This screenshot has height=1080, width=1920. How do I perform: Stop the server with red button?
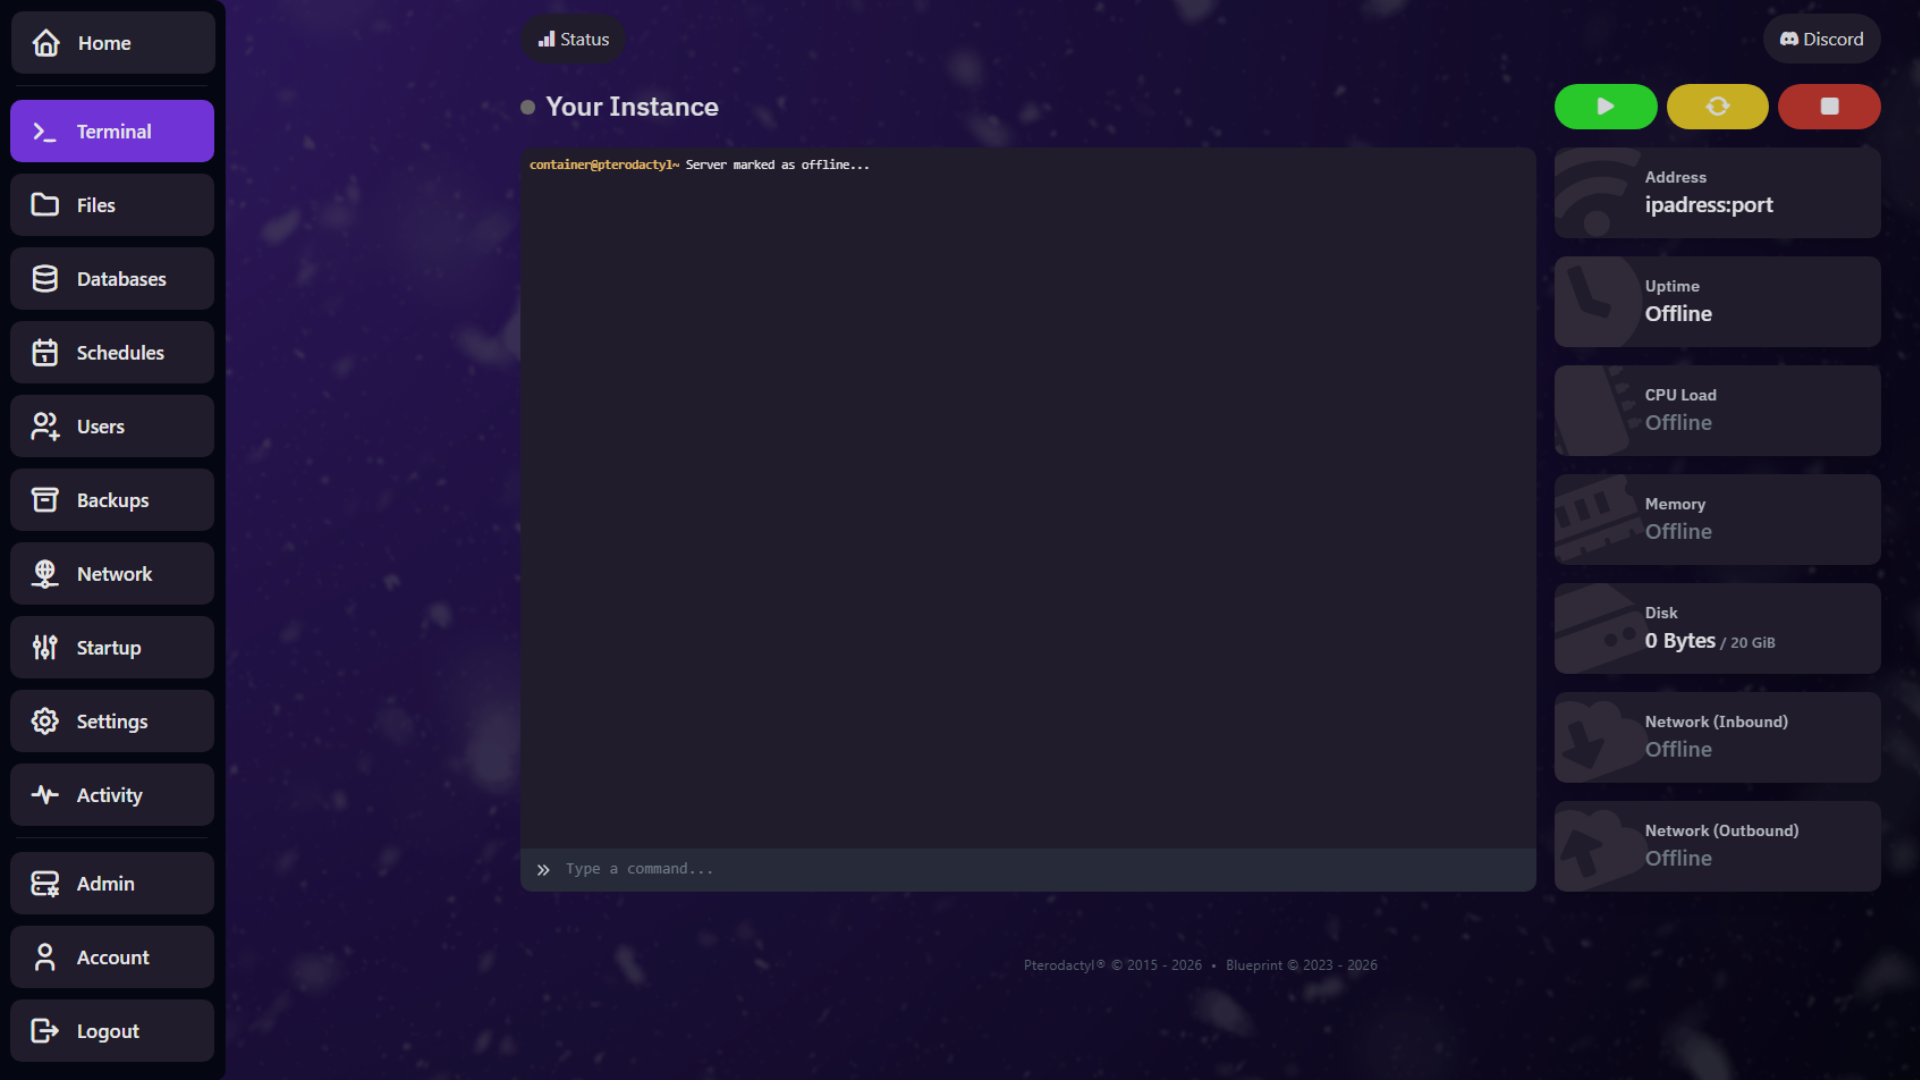[x=1829, y=106]
